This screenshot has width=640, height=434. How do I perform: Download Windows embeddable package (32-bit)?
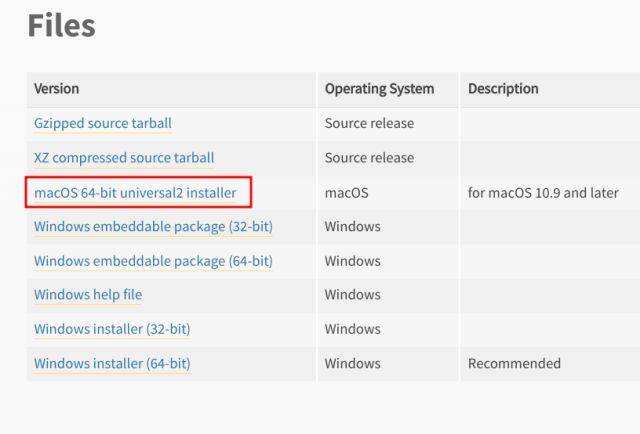[153, 227]
